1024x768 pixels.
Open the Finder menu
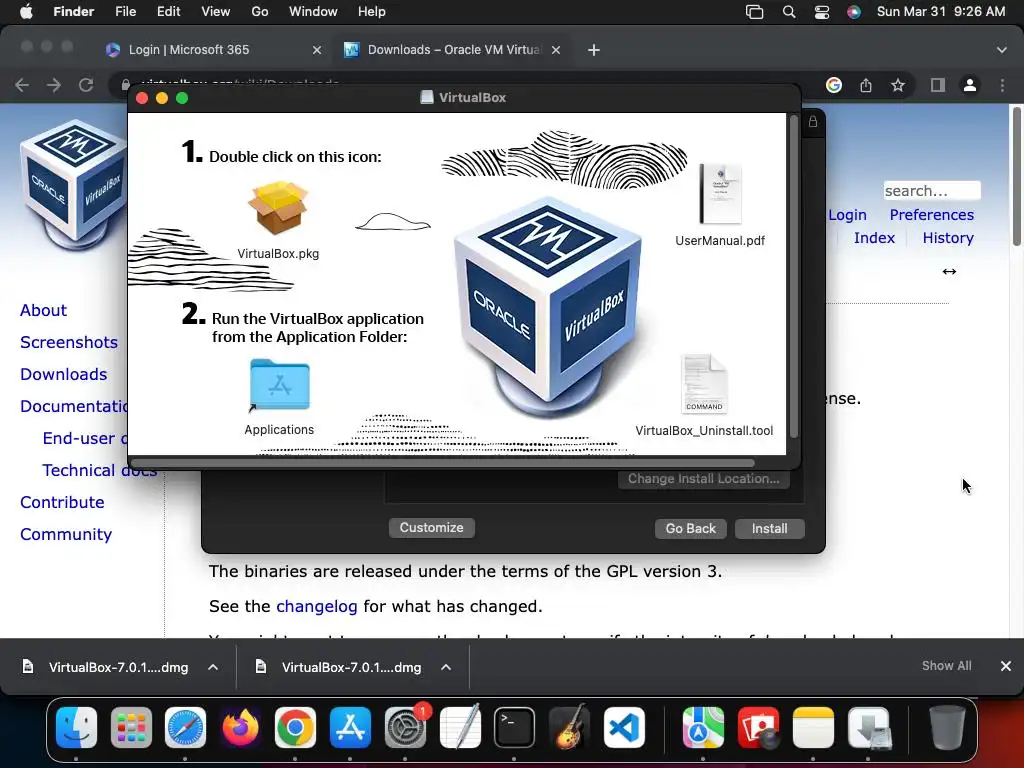point(73,12)
